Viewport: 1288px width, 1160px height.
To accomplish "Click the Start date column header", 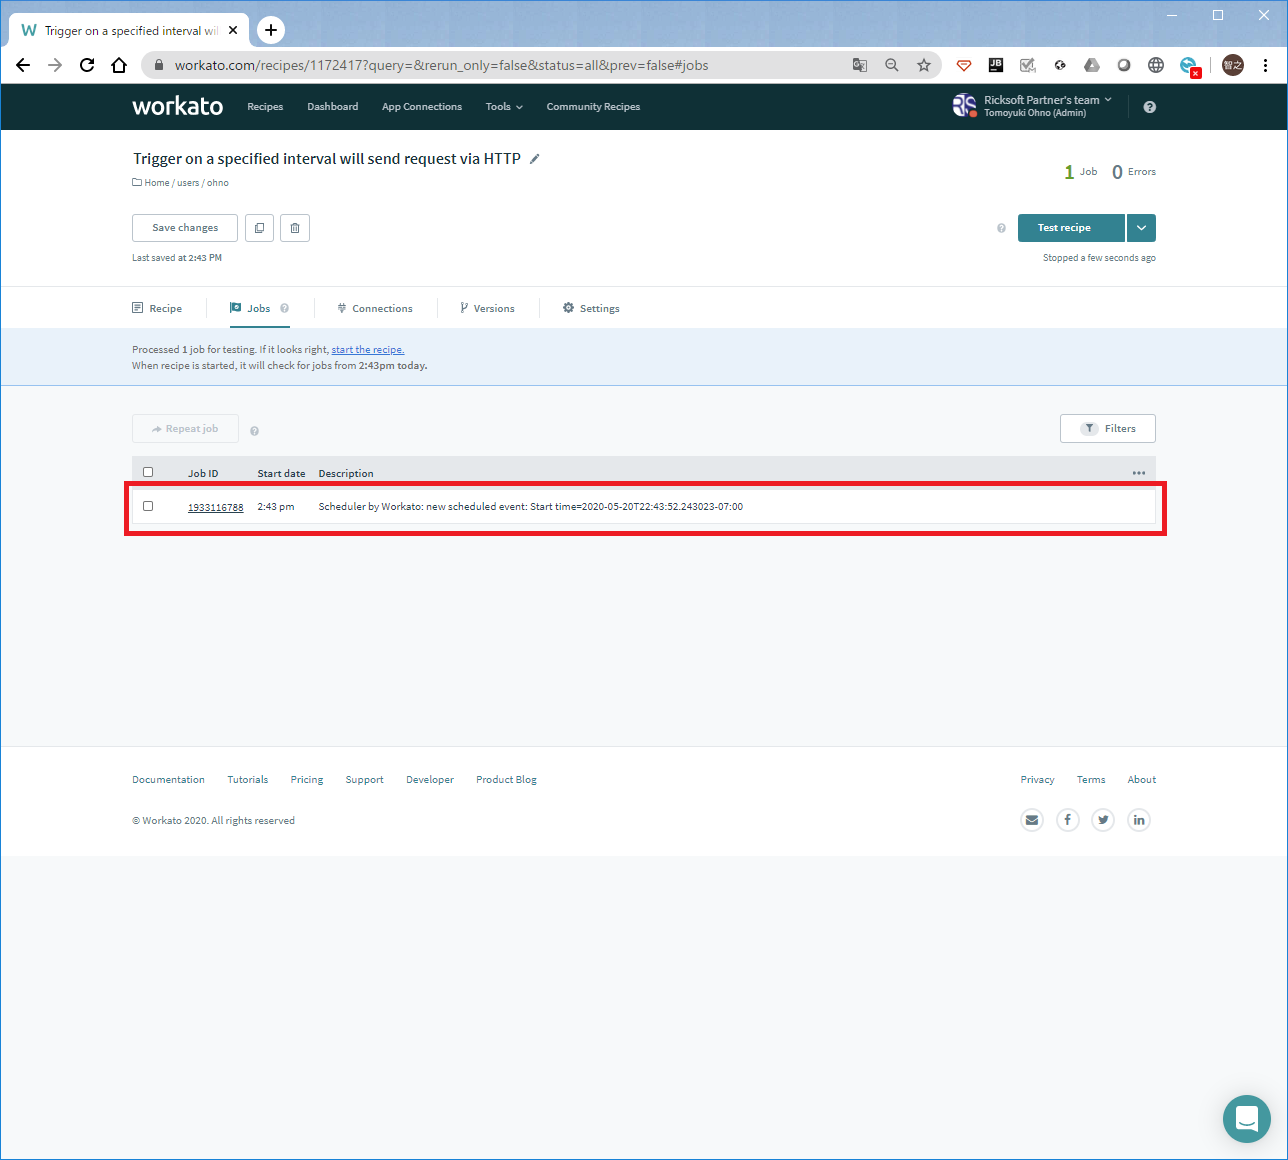I will [281, 474].
